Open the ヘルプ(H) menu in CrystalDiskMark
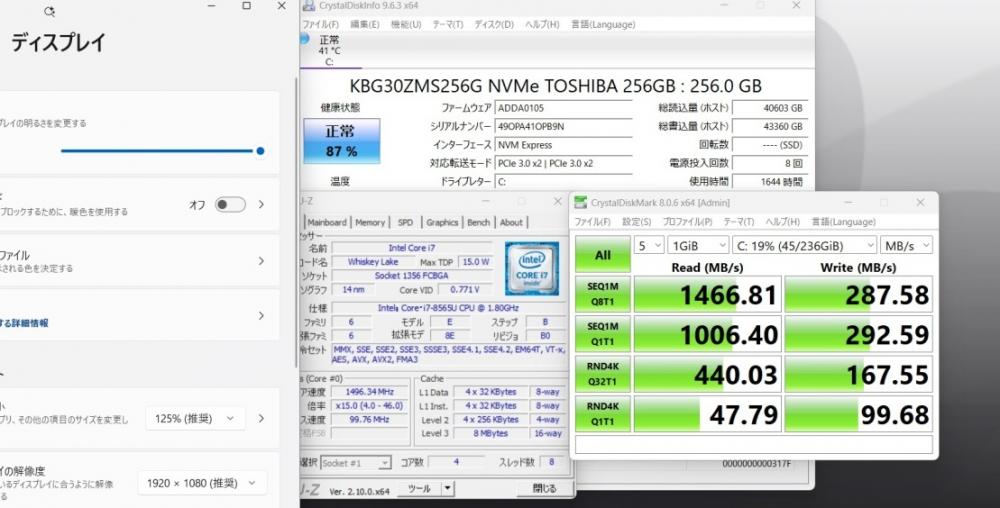This screenshot has height=508, width=1000. pos(783,222)
